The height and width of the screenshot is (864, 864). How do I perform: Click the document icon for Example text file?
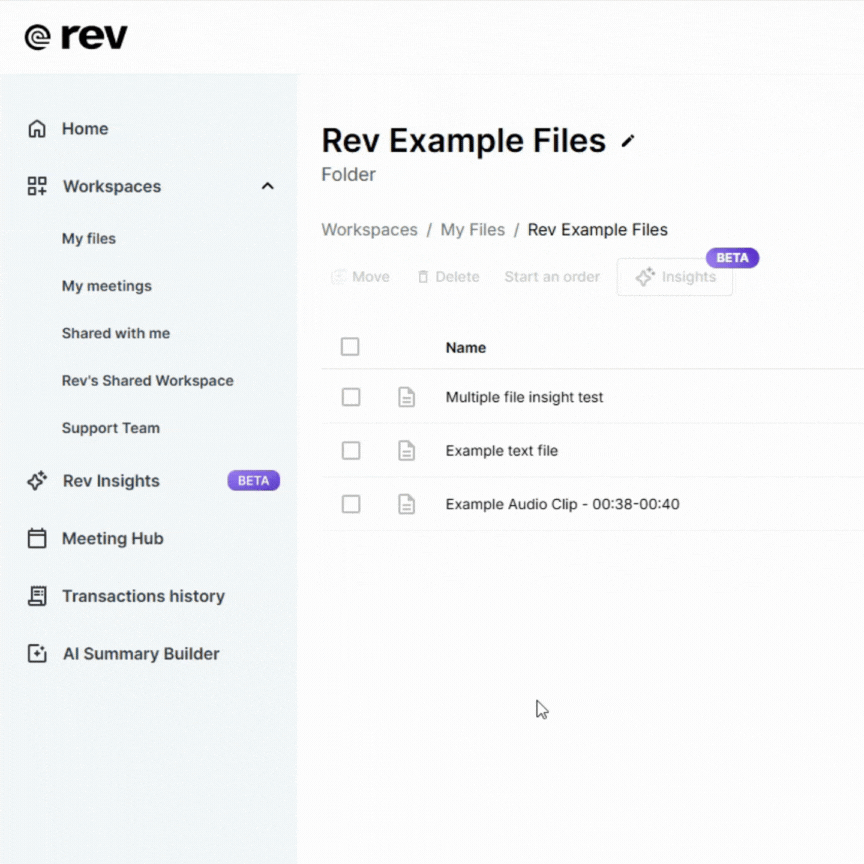(407, 450)
